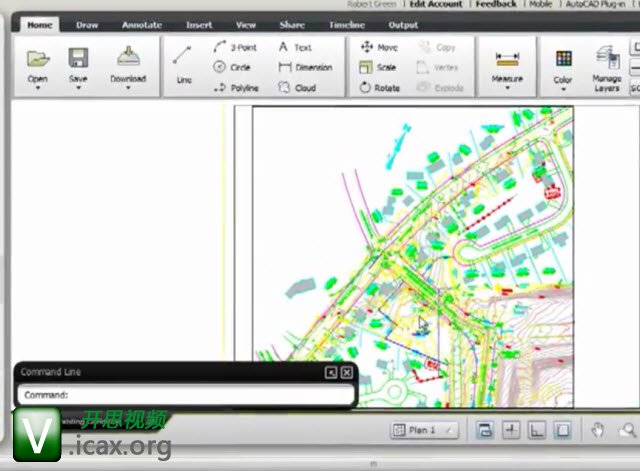Image resolution: width=640 pixels, height=471 pixels.
Task: Open the Mobile link
Action: (x=540, y=4)
